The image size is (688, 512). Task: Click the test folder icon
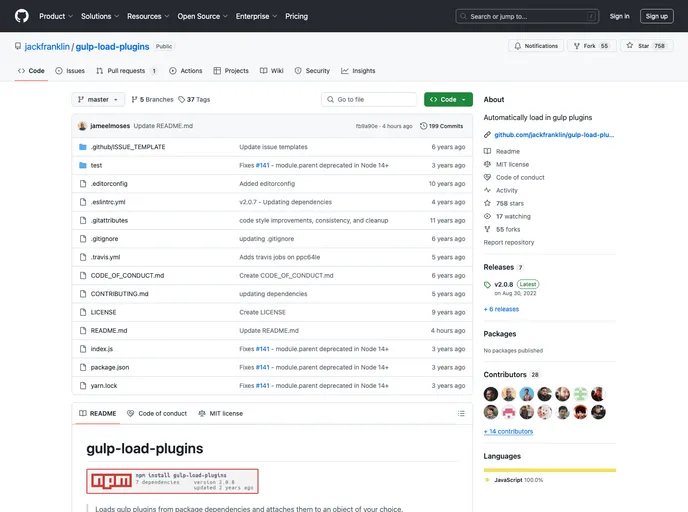click(82, 165)
